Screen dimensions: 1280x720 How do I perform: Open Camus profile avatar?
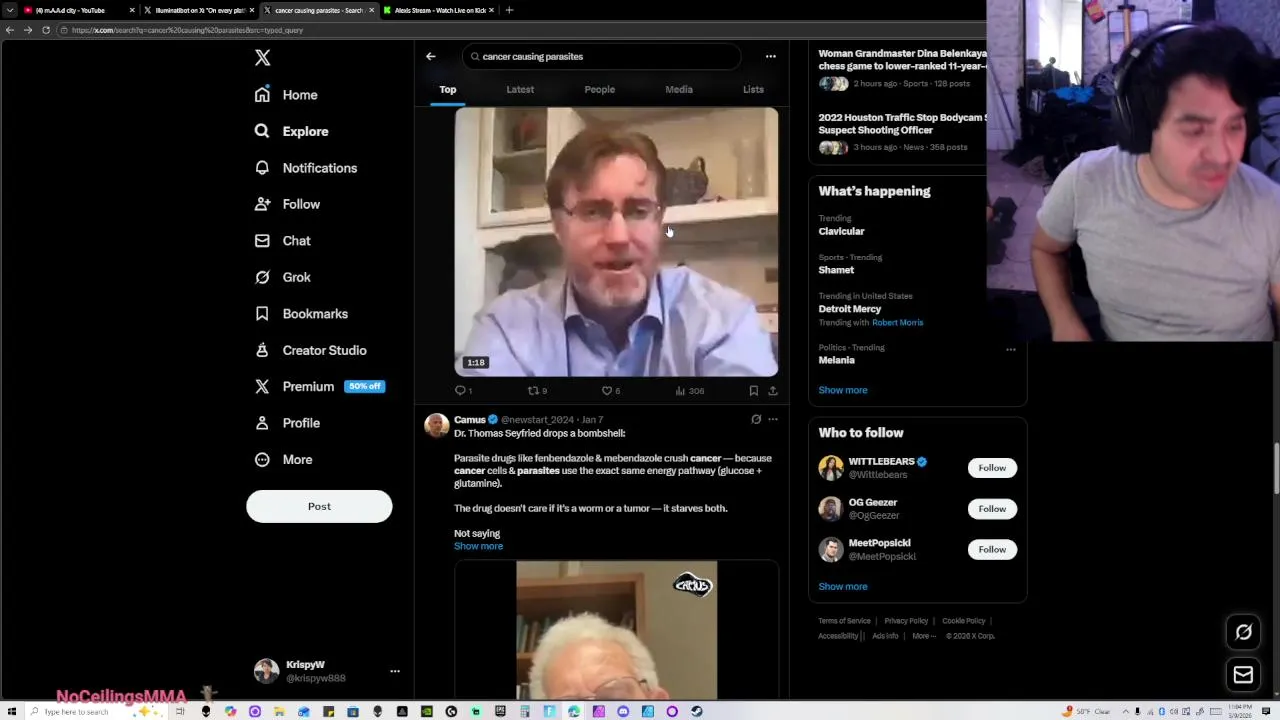point(436,425)
